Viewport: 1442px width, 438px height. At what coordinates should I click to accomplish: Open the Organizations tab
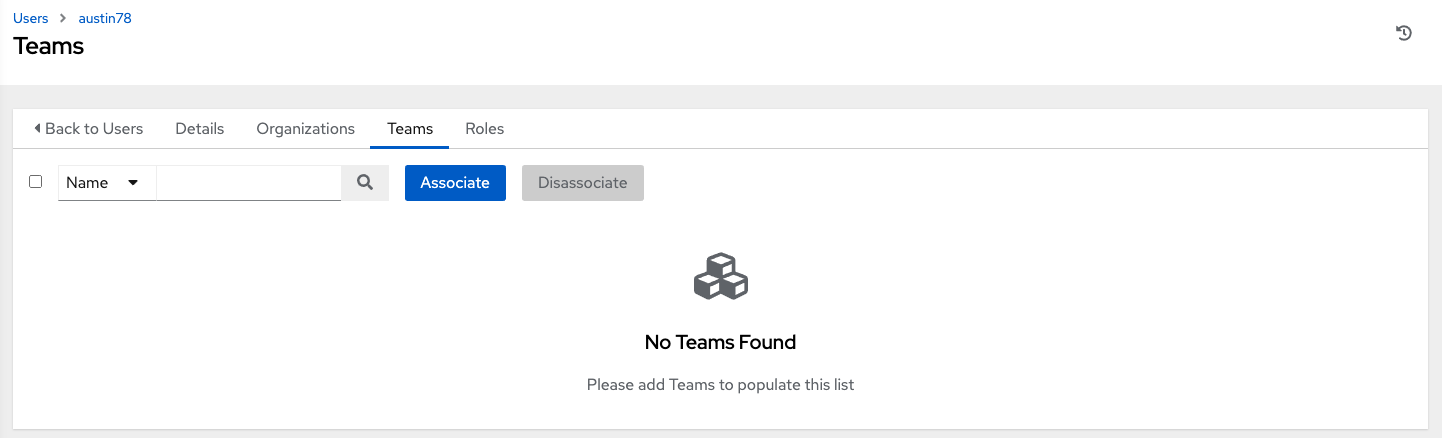pyautogui.click(x=306, y=128)
